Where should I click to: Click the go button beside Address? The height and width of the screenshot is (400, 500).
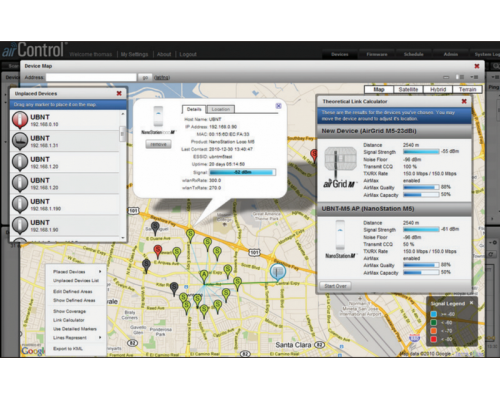145,77
